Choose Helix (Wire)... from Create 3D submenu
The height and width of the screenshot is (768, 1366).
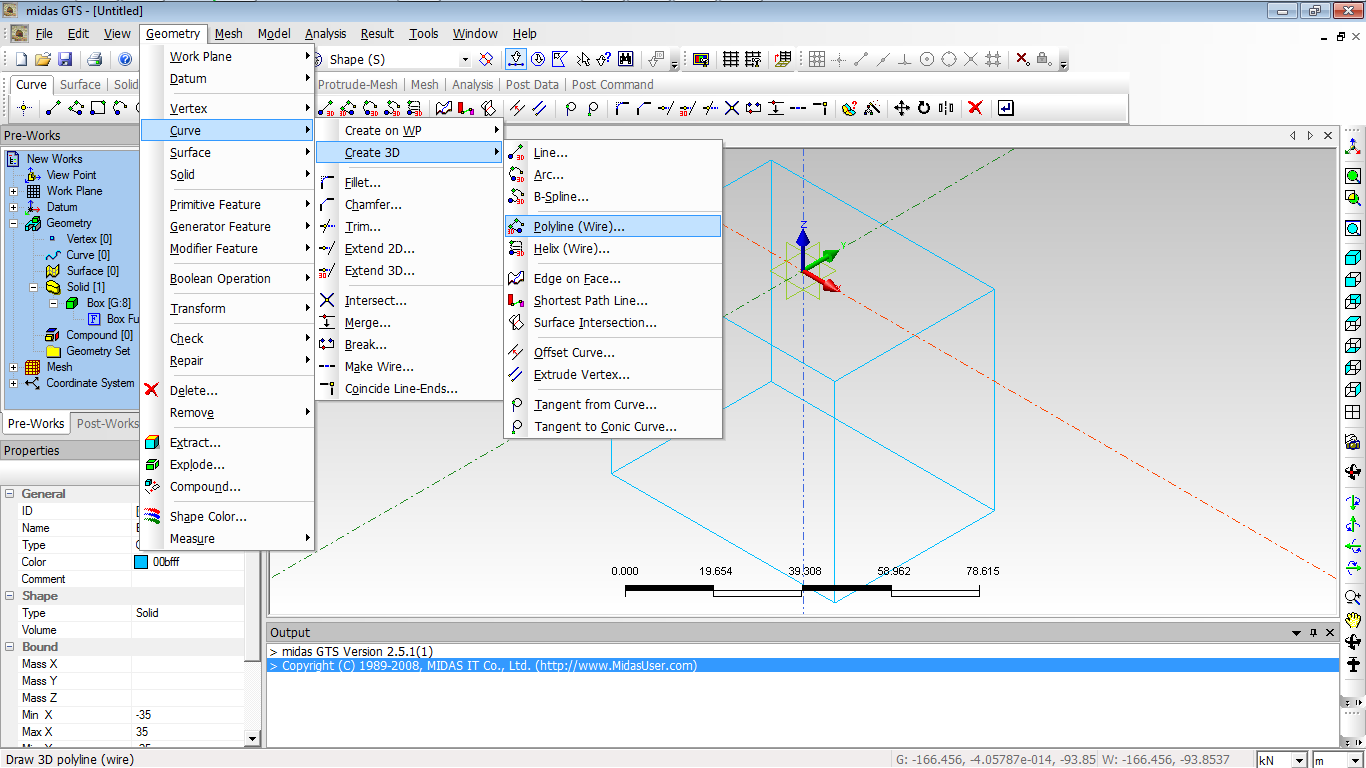point(613,249)
